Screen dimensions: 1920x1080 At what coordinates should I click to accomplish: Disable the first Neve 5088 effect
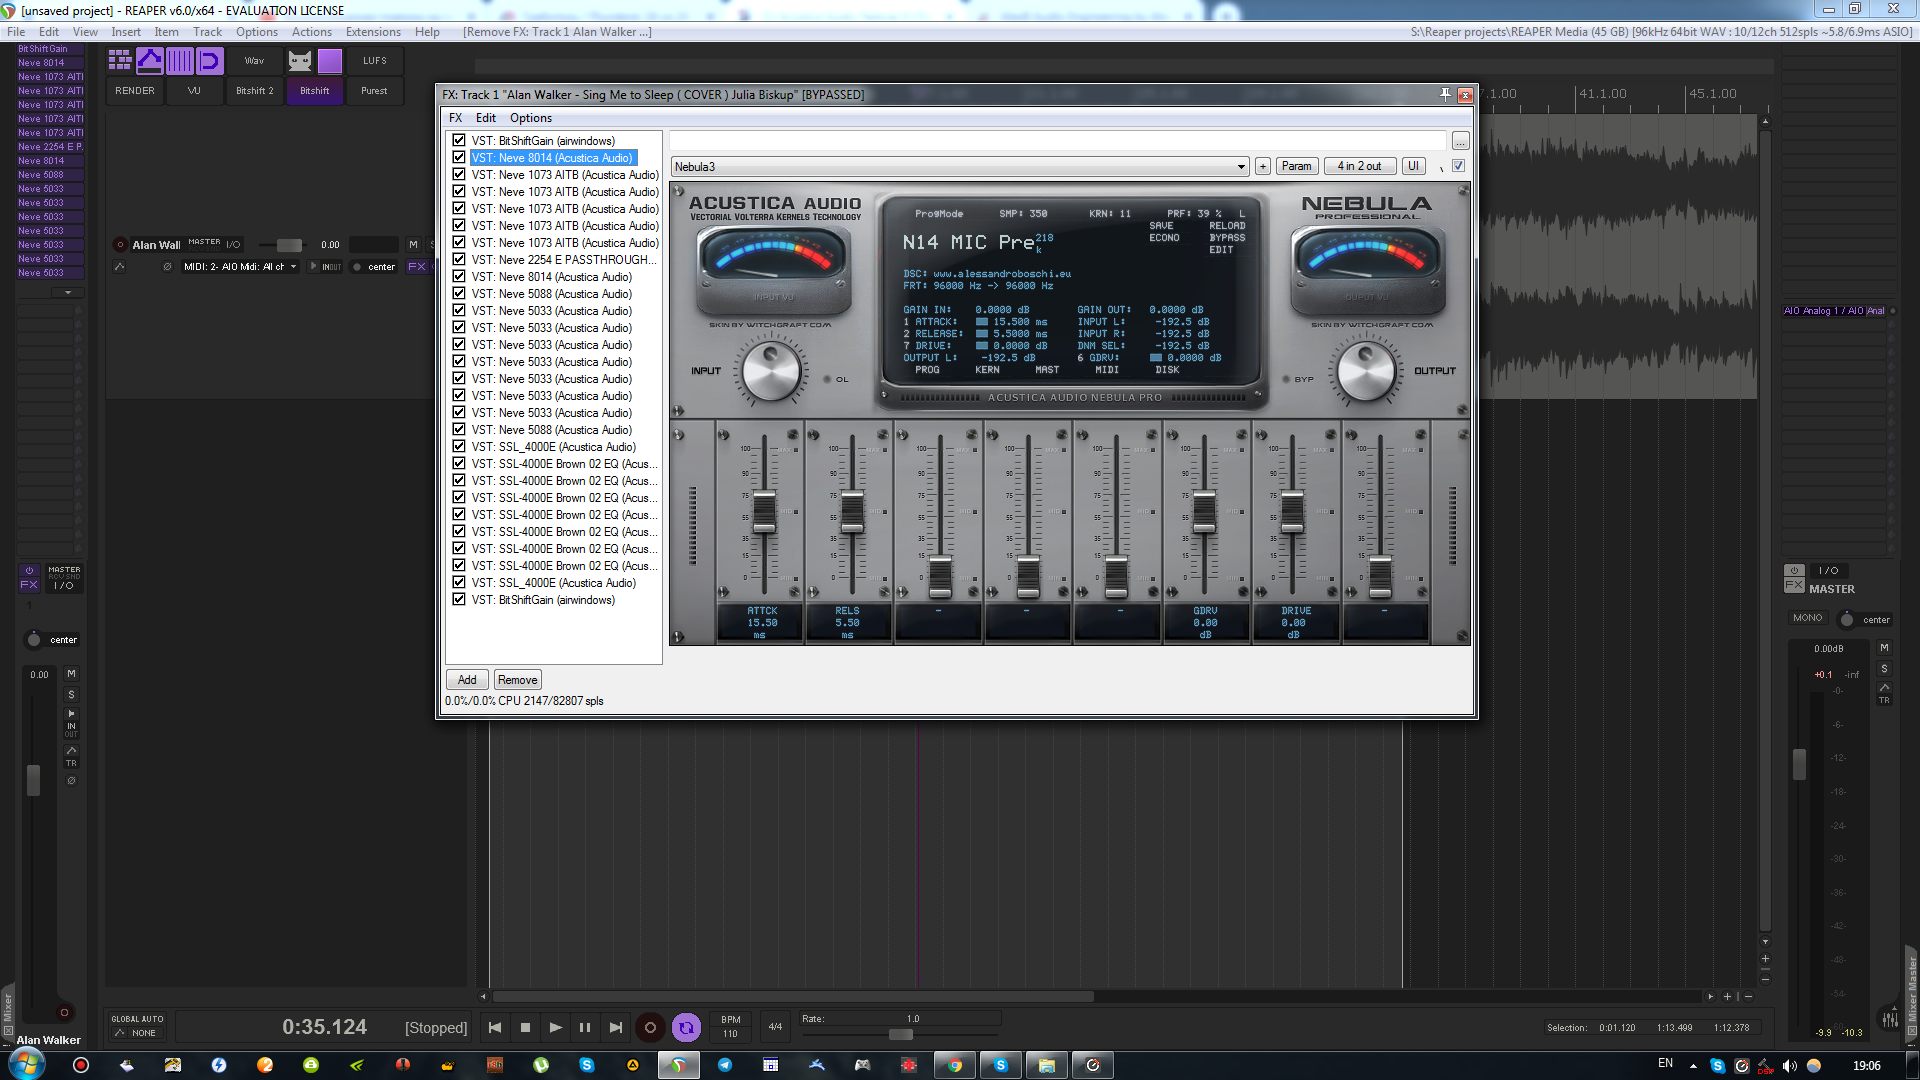(x=459, y=294)
